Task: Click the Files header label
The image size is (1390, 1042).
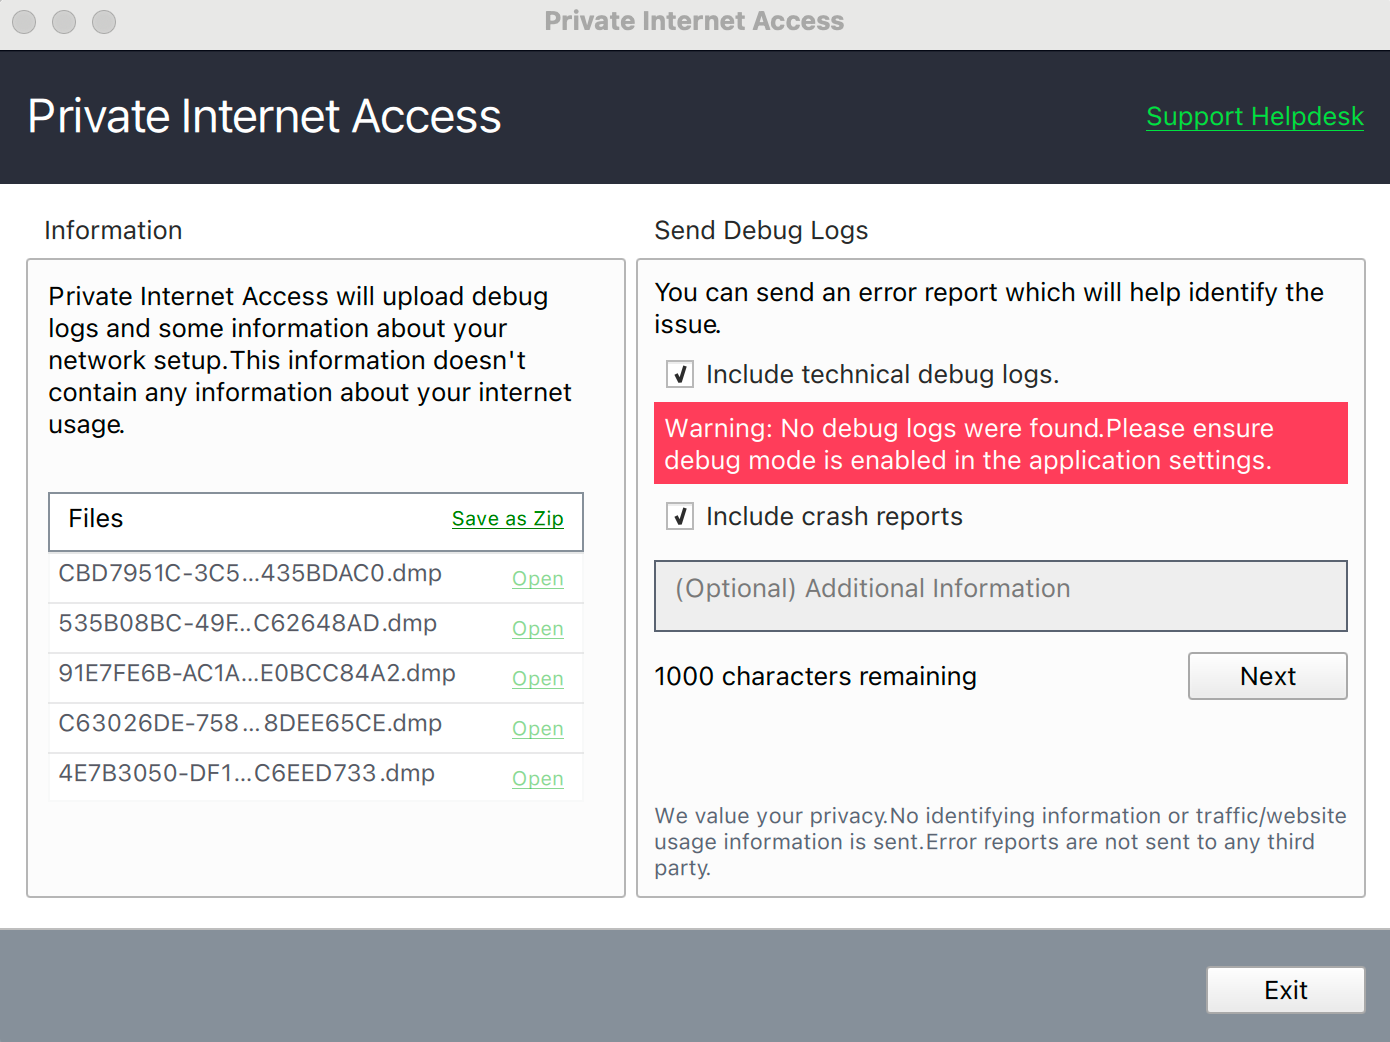Action: [96, 519]
